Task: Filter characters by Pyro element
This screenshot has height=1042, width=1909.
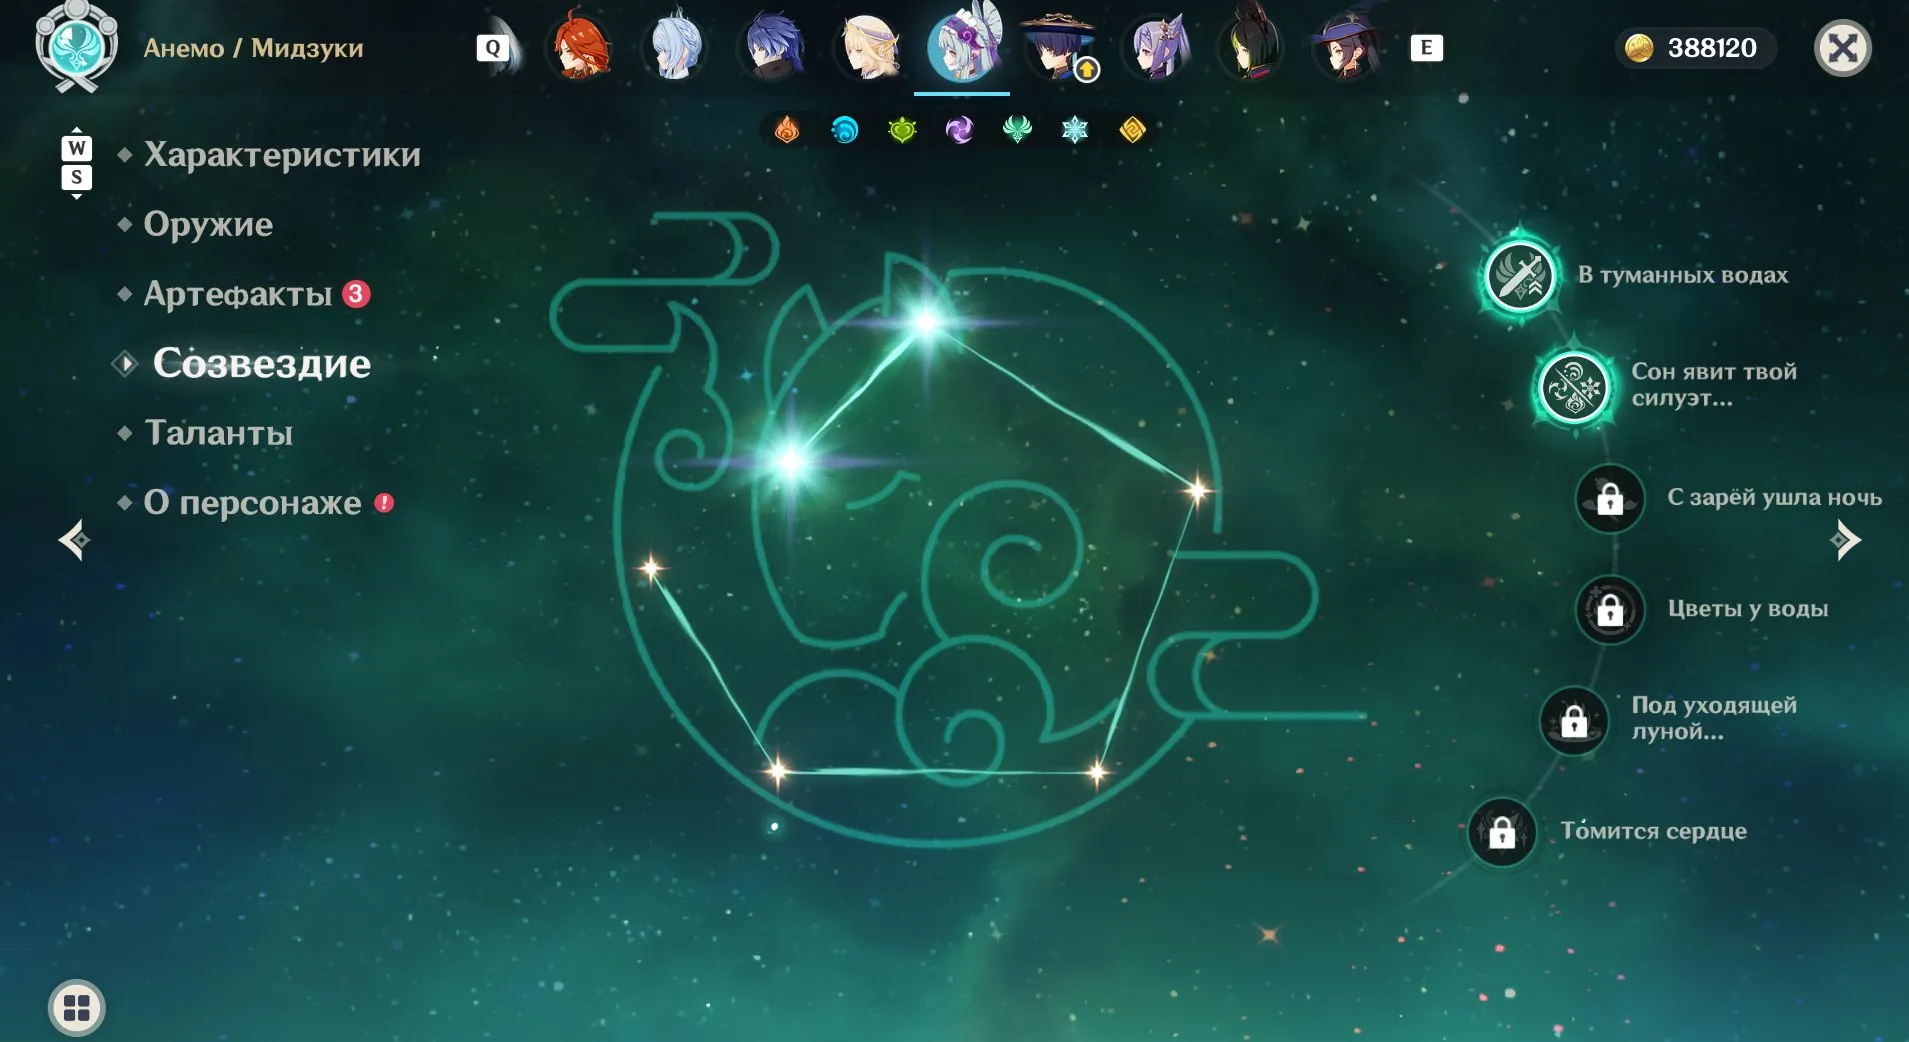Action: click(x=787, y=130)
